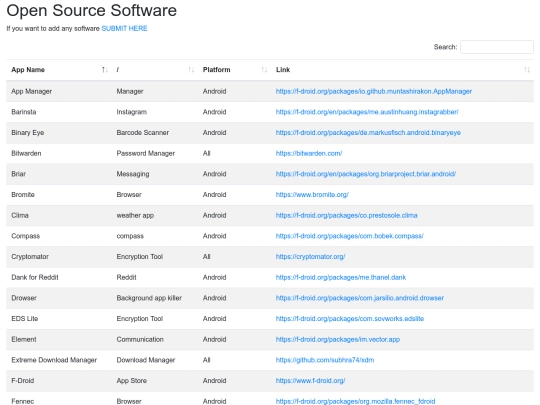Visit the cryptomator.org link
The width and height of the screenshot is (540, 405).
[x=310, y=257]
